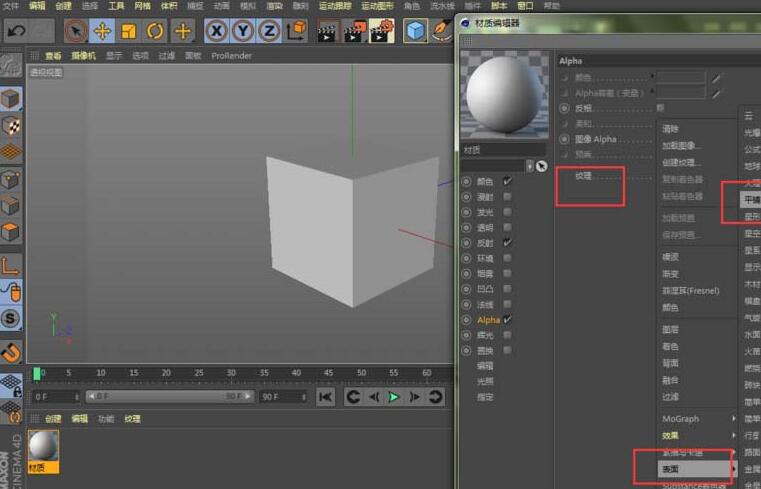Toggle the 透明 channel checkbox
Viewport: 761px width, 489px height.
pos(507,227)
